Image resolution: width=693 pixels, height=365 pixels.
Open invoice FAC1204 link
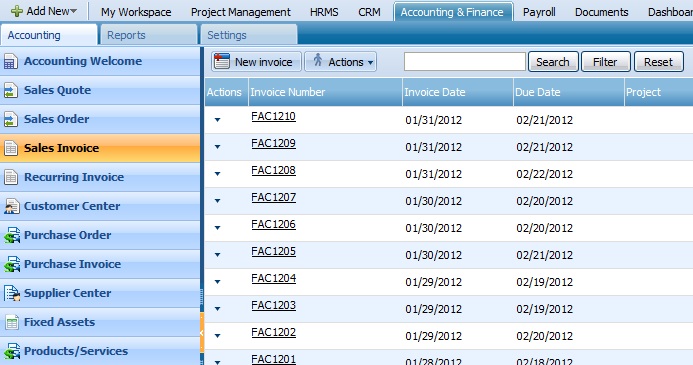[274, 278]
